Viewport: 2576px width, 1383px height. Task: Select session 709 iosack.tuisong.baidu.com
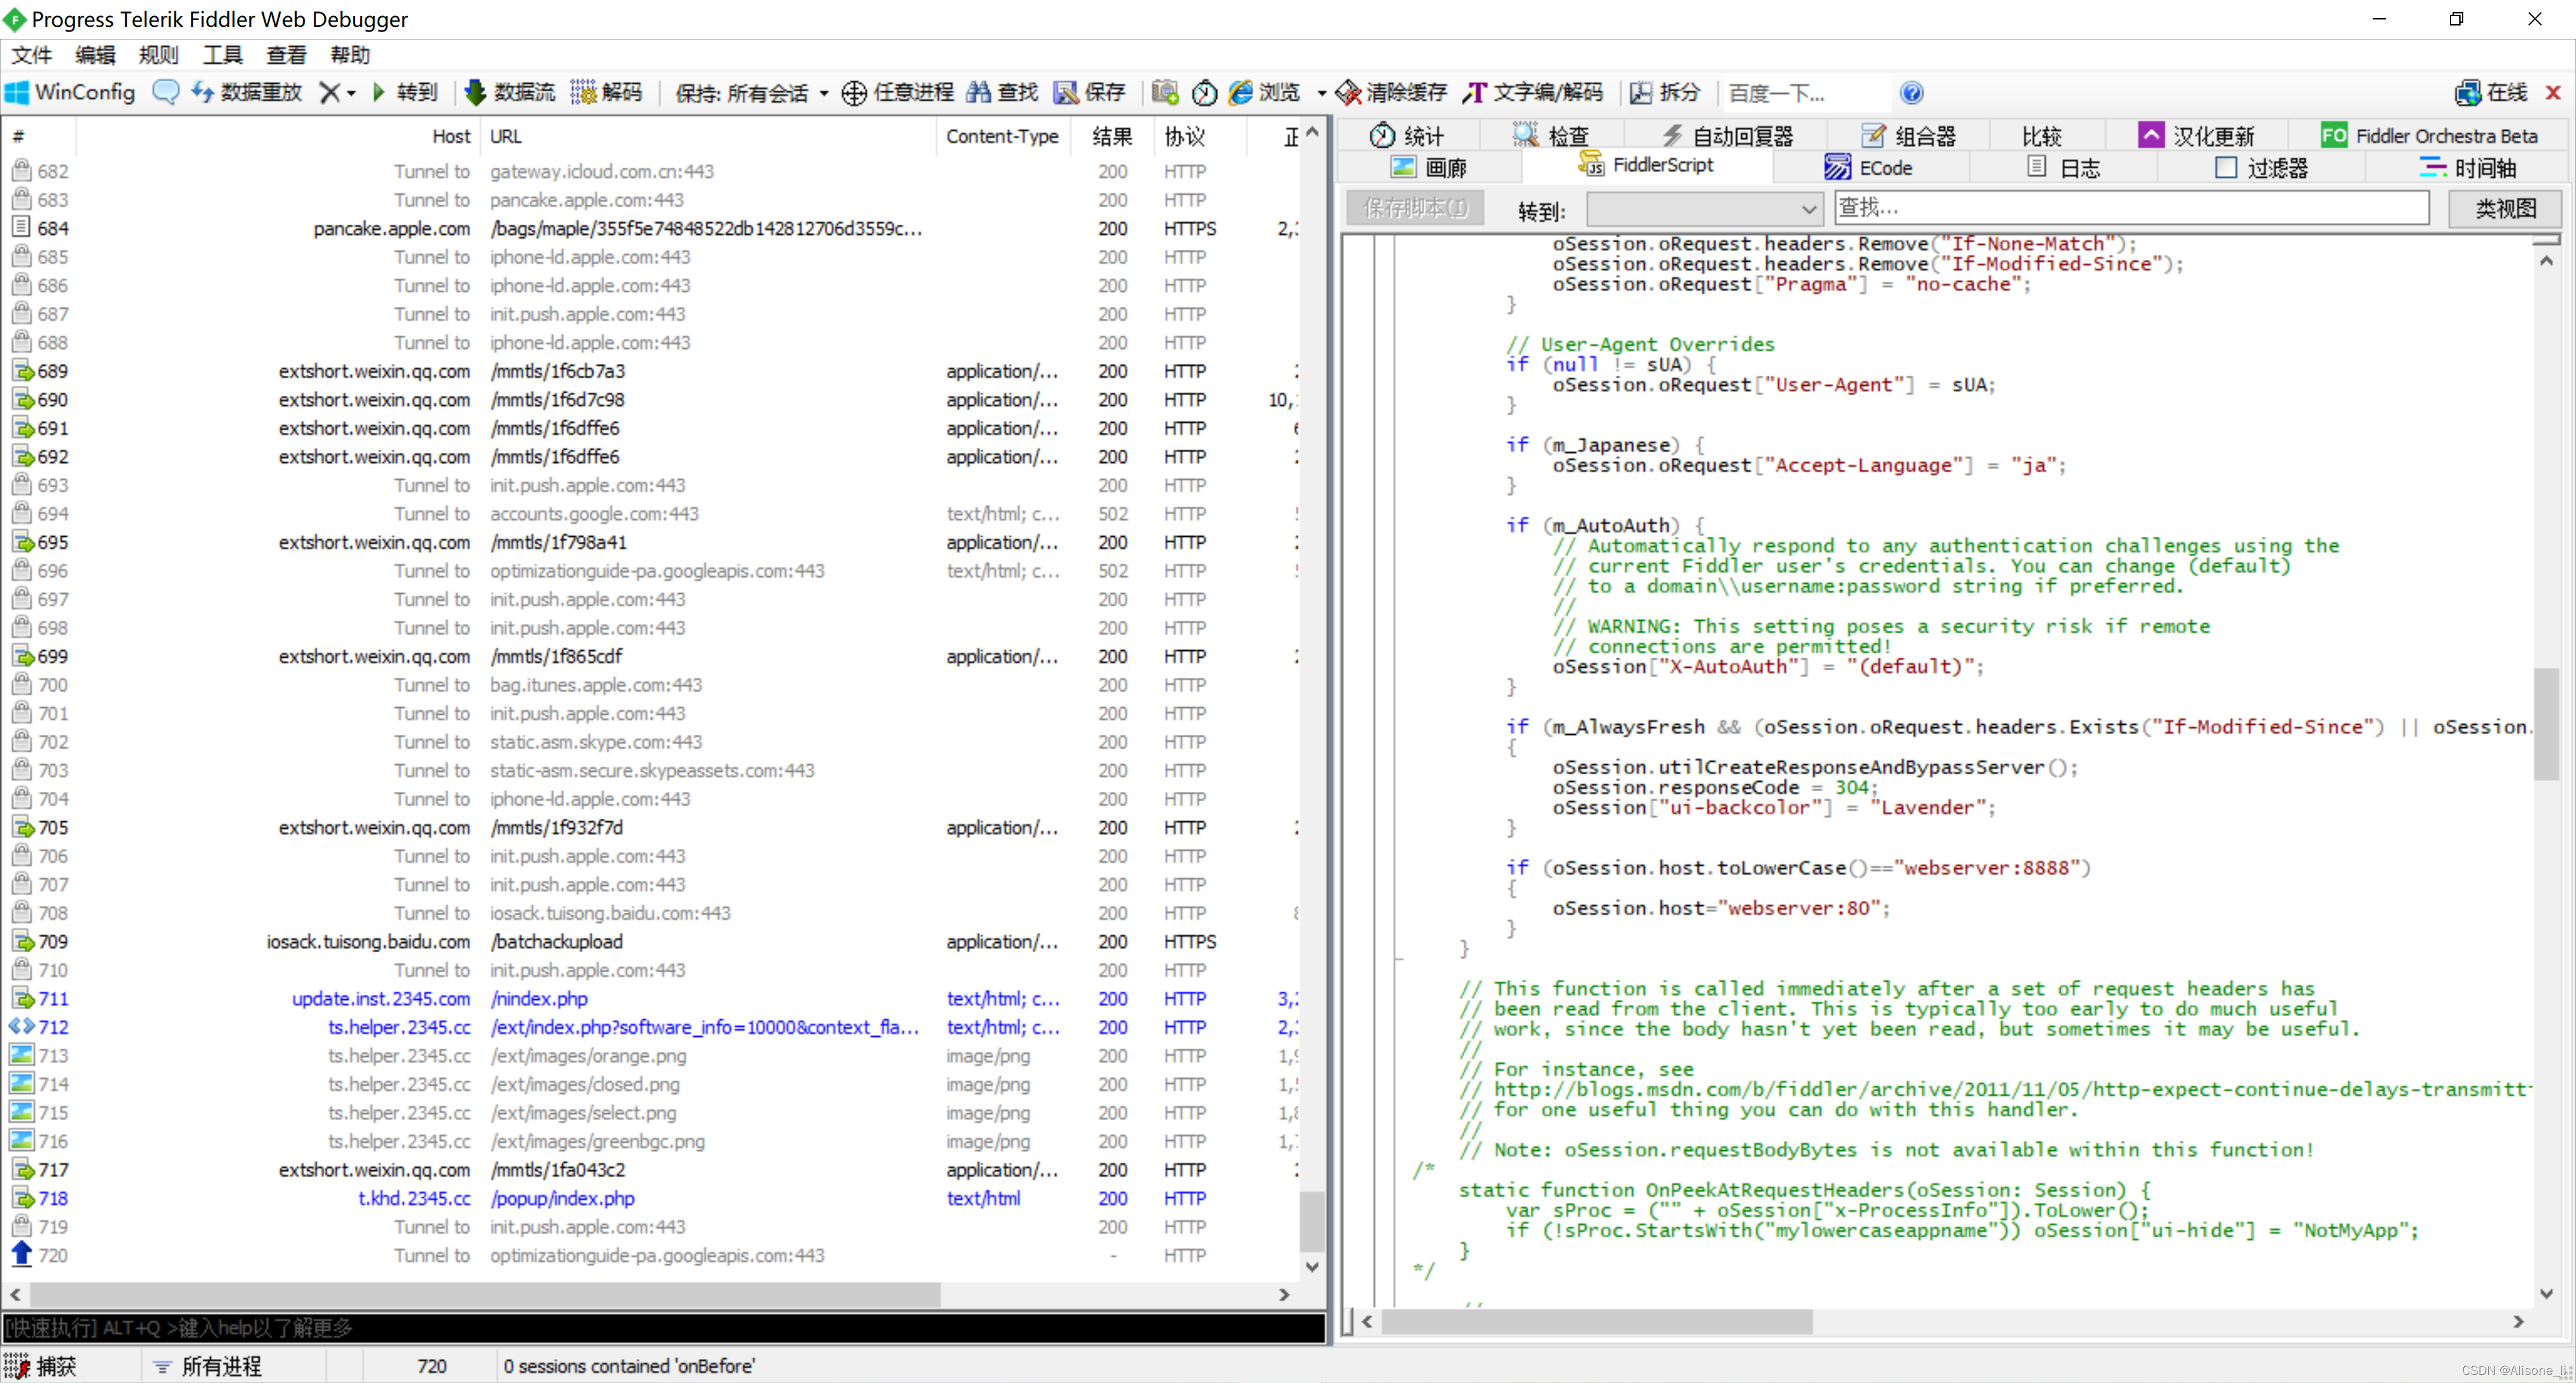[x=650, y=941]
